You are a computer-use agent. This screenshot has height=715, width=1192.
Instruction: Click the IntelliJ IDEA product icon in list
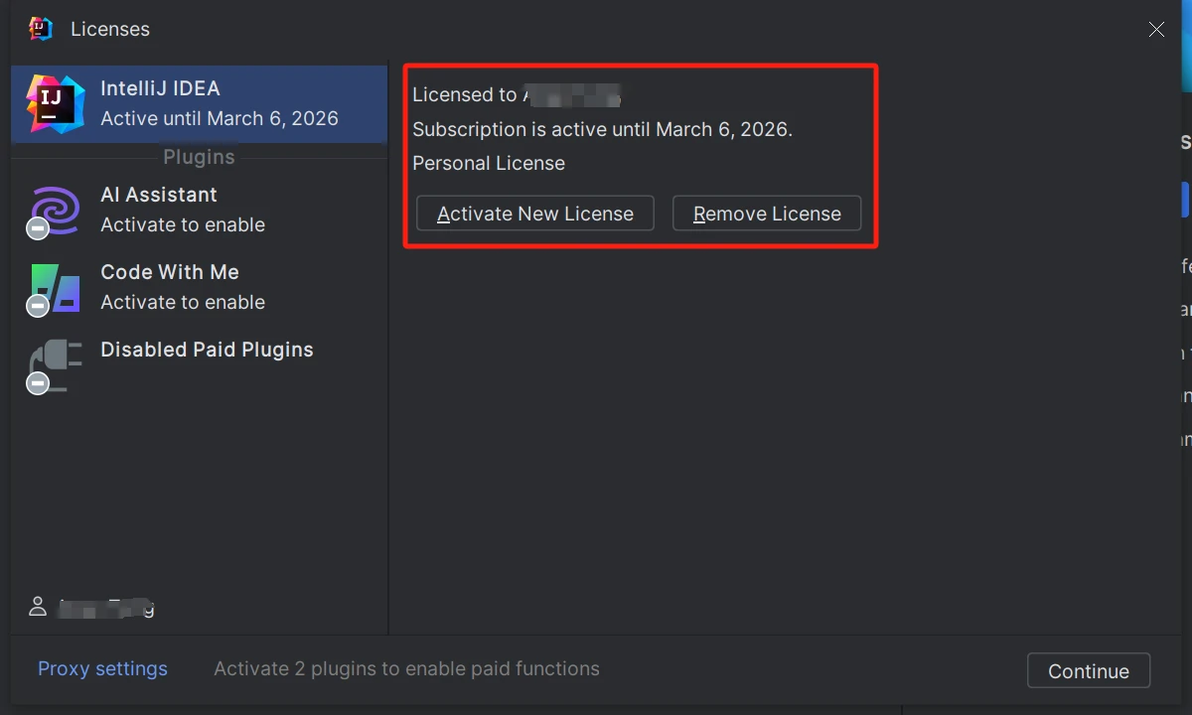point(55,104)
